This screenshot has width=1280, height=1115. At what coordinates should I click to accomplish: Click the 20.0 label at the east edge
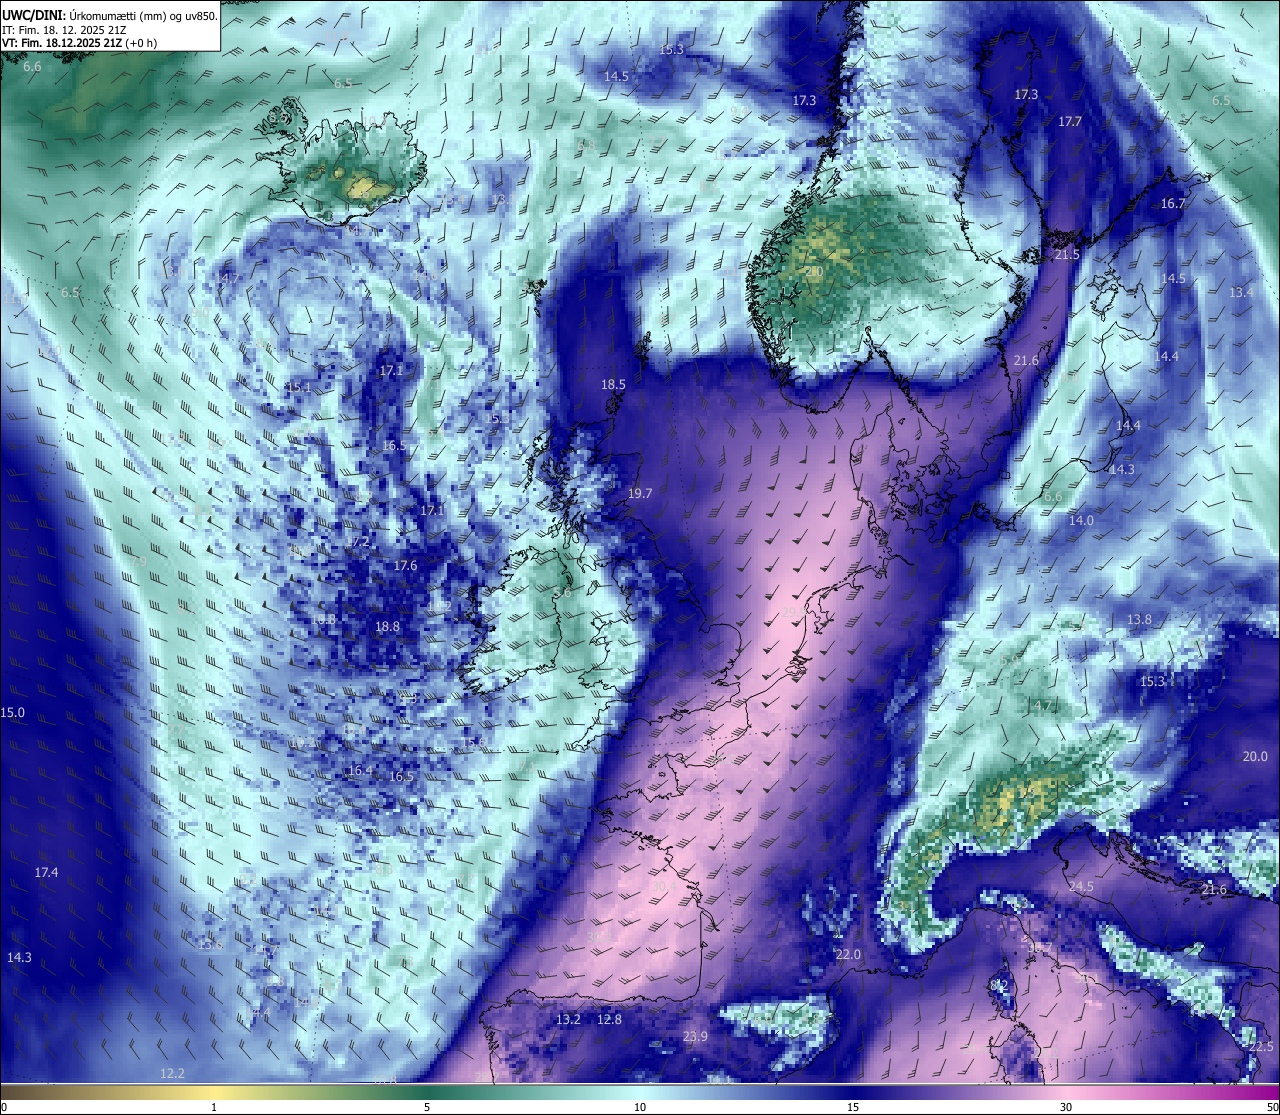pyautogui.click(x=1255, y=757)
